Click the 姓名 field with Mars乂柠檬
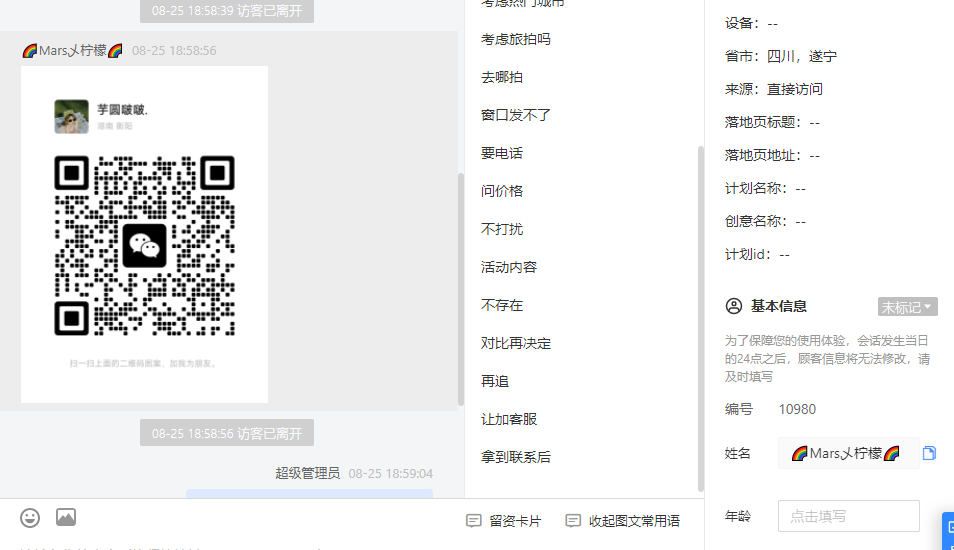Screen dimensions: 954x550 click(848, 453)
